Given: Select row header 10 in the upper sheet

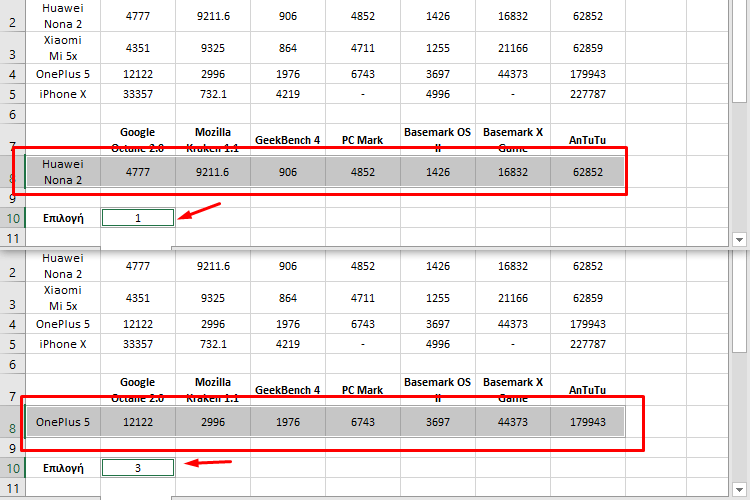Looking at the screenshot, I should pyautogui.click(x=12, y=218).
